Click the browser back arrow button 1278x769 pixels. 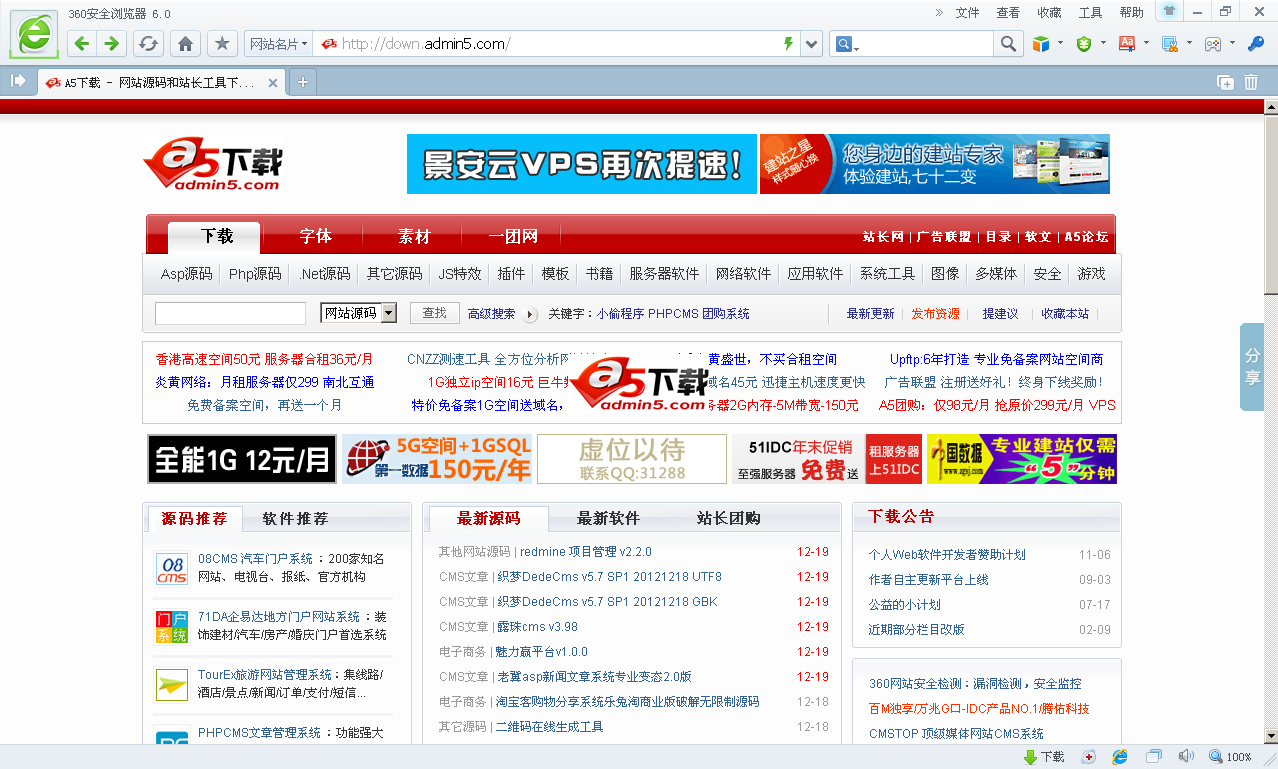coord(82,44)
